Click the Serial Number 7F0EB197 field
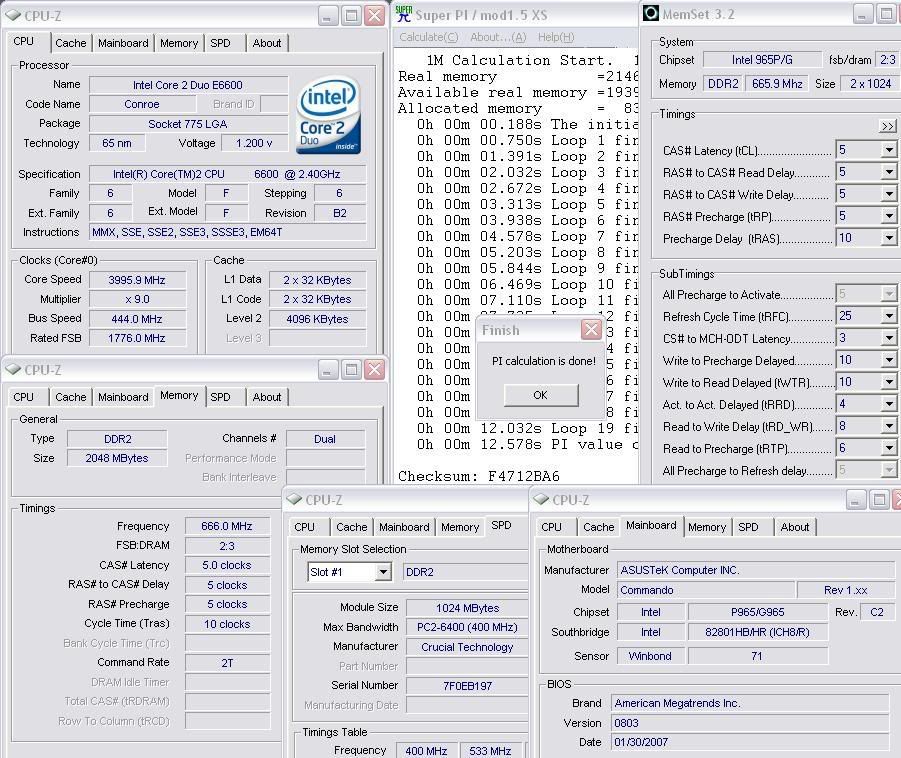 coord(467,686)
